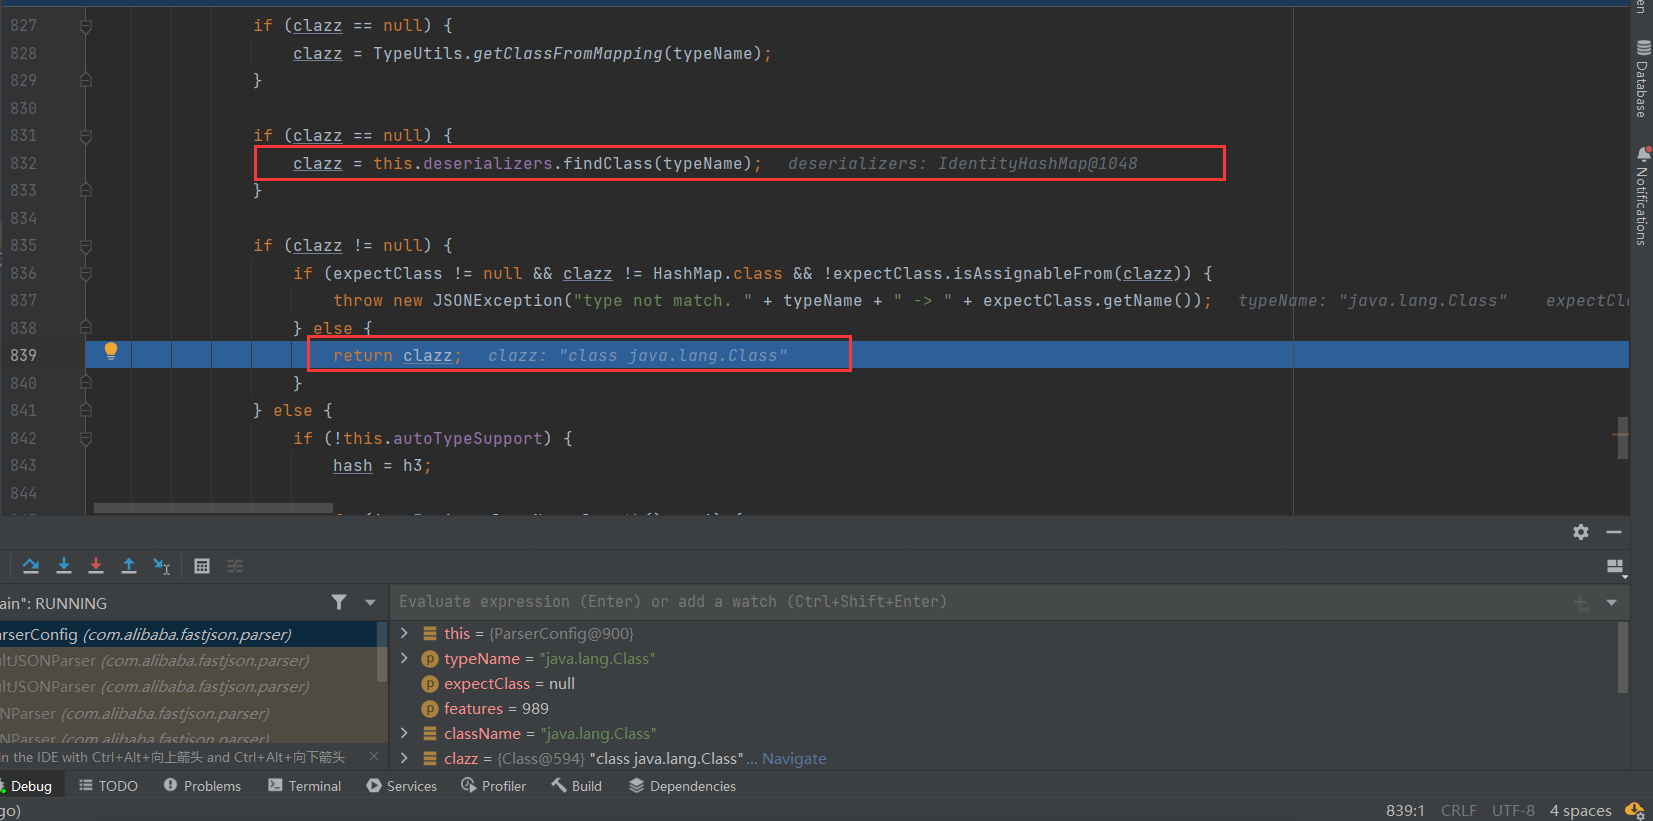The width and height of the screenshot is (1653, 821).
Task: Click the Trace Current Stream Chain icon
Action: tap(235, 566)
